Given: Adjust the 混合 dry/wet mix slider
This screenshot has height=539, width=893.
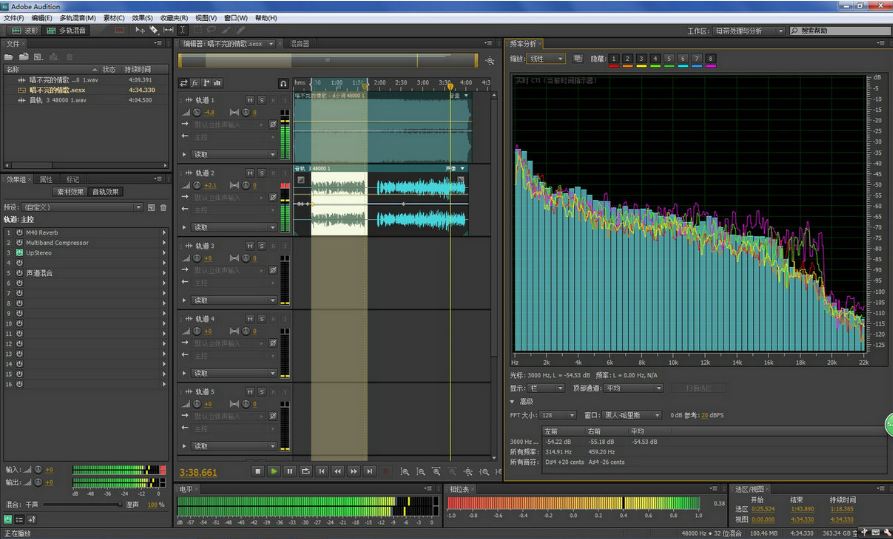Looking at the screenshot, I should [x=83, y=505].
